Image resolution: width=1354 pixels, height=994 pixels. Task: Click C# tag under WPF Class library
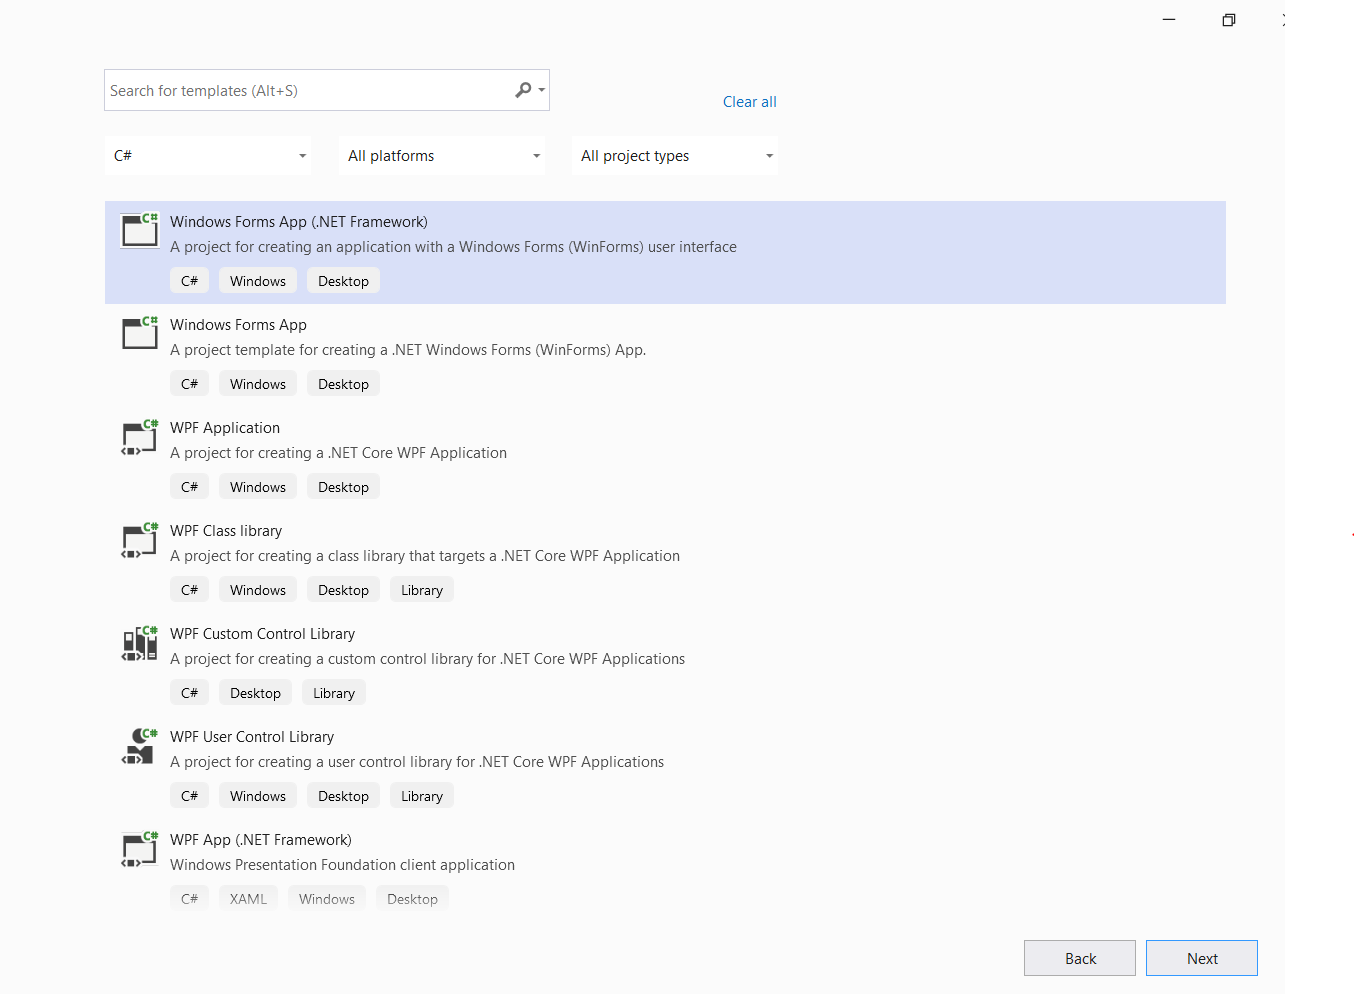point(189,590)
